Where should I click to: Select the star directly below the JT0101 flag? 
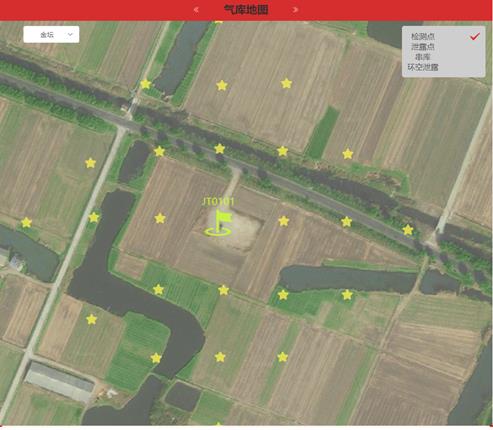click(224, 290)
